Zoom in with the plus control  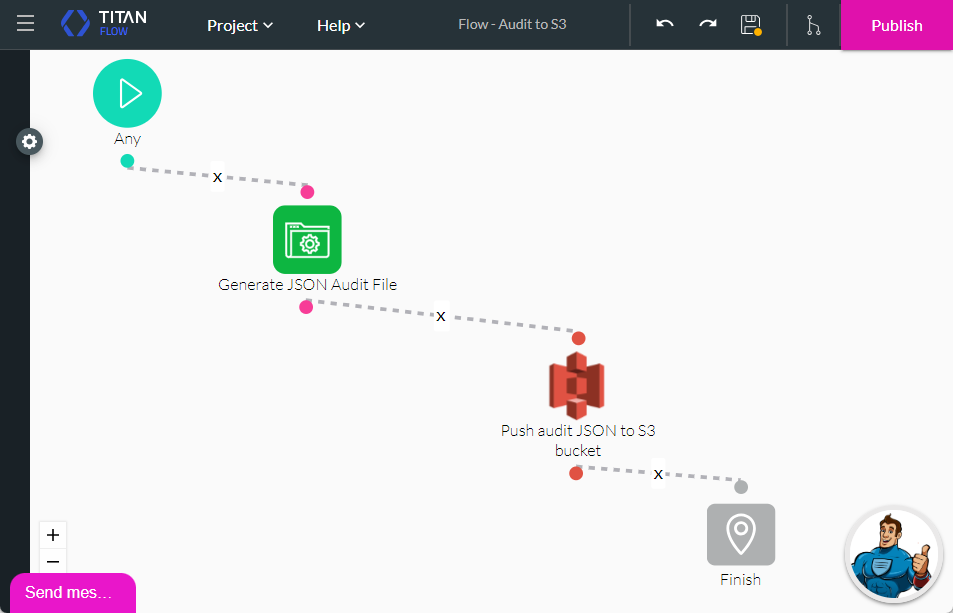tap(52, 534)
